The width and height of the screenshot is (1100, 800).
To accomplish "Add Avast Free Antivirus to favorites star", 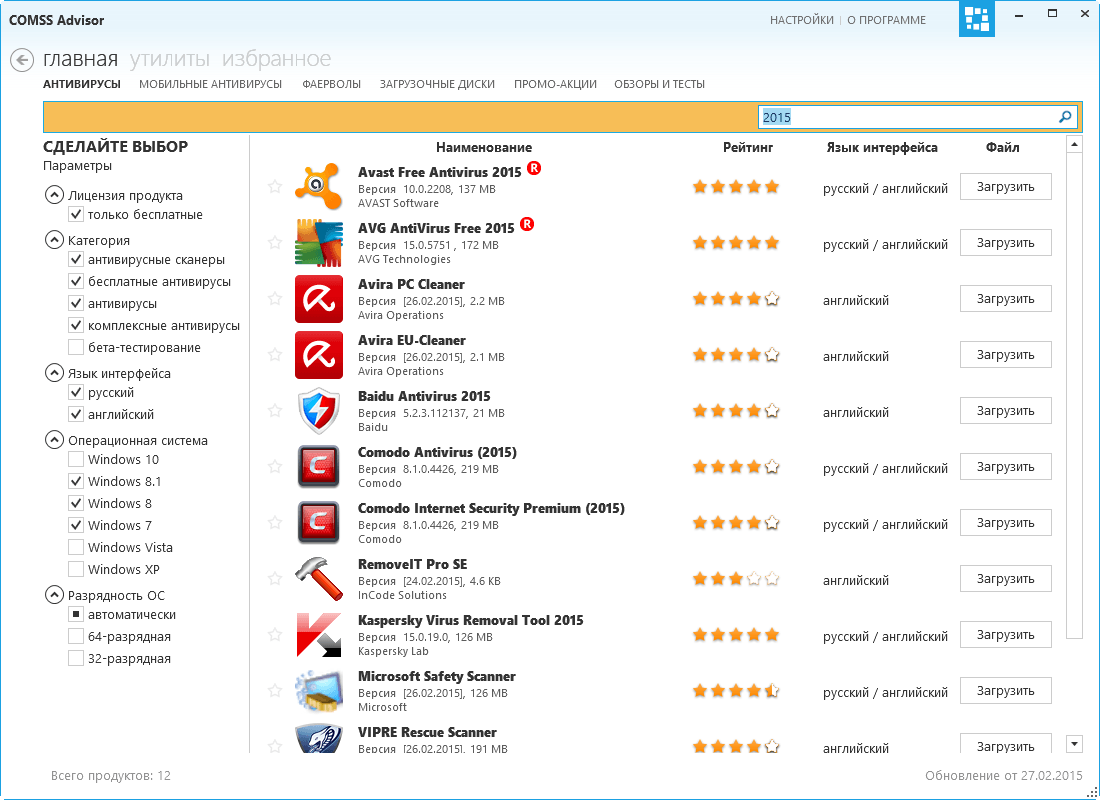I will pos(274,186).
